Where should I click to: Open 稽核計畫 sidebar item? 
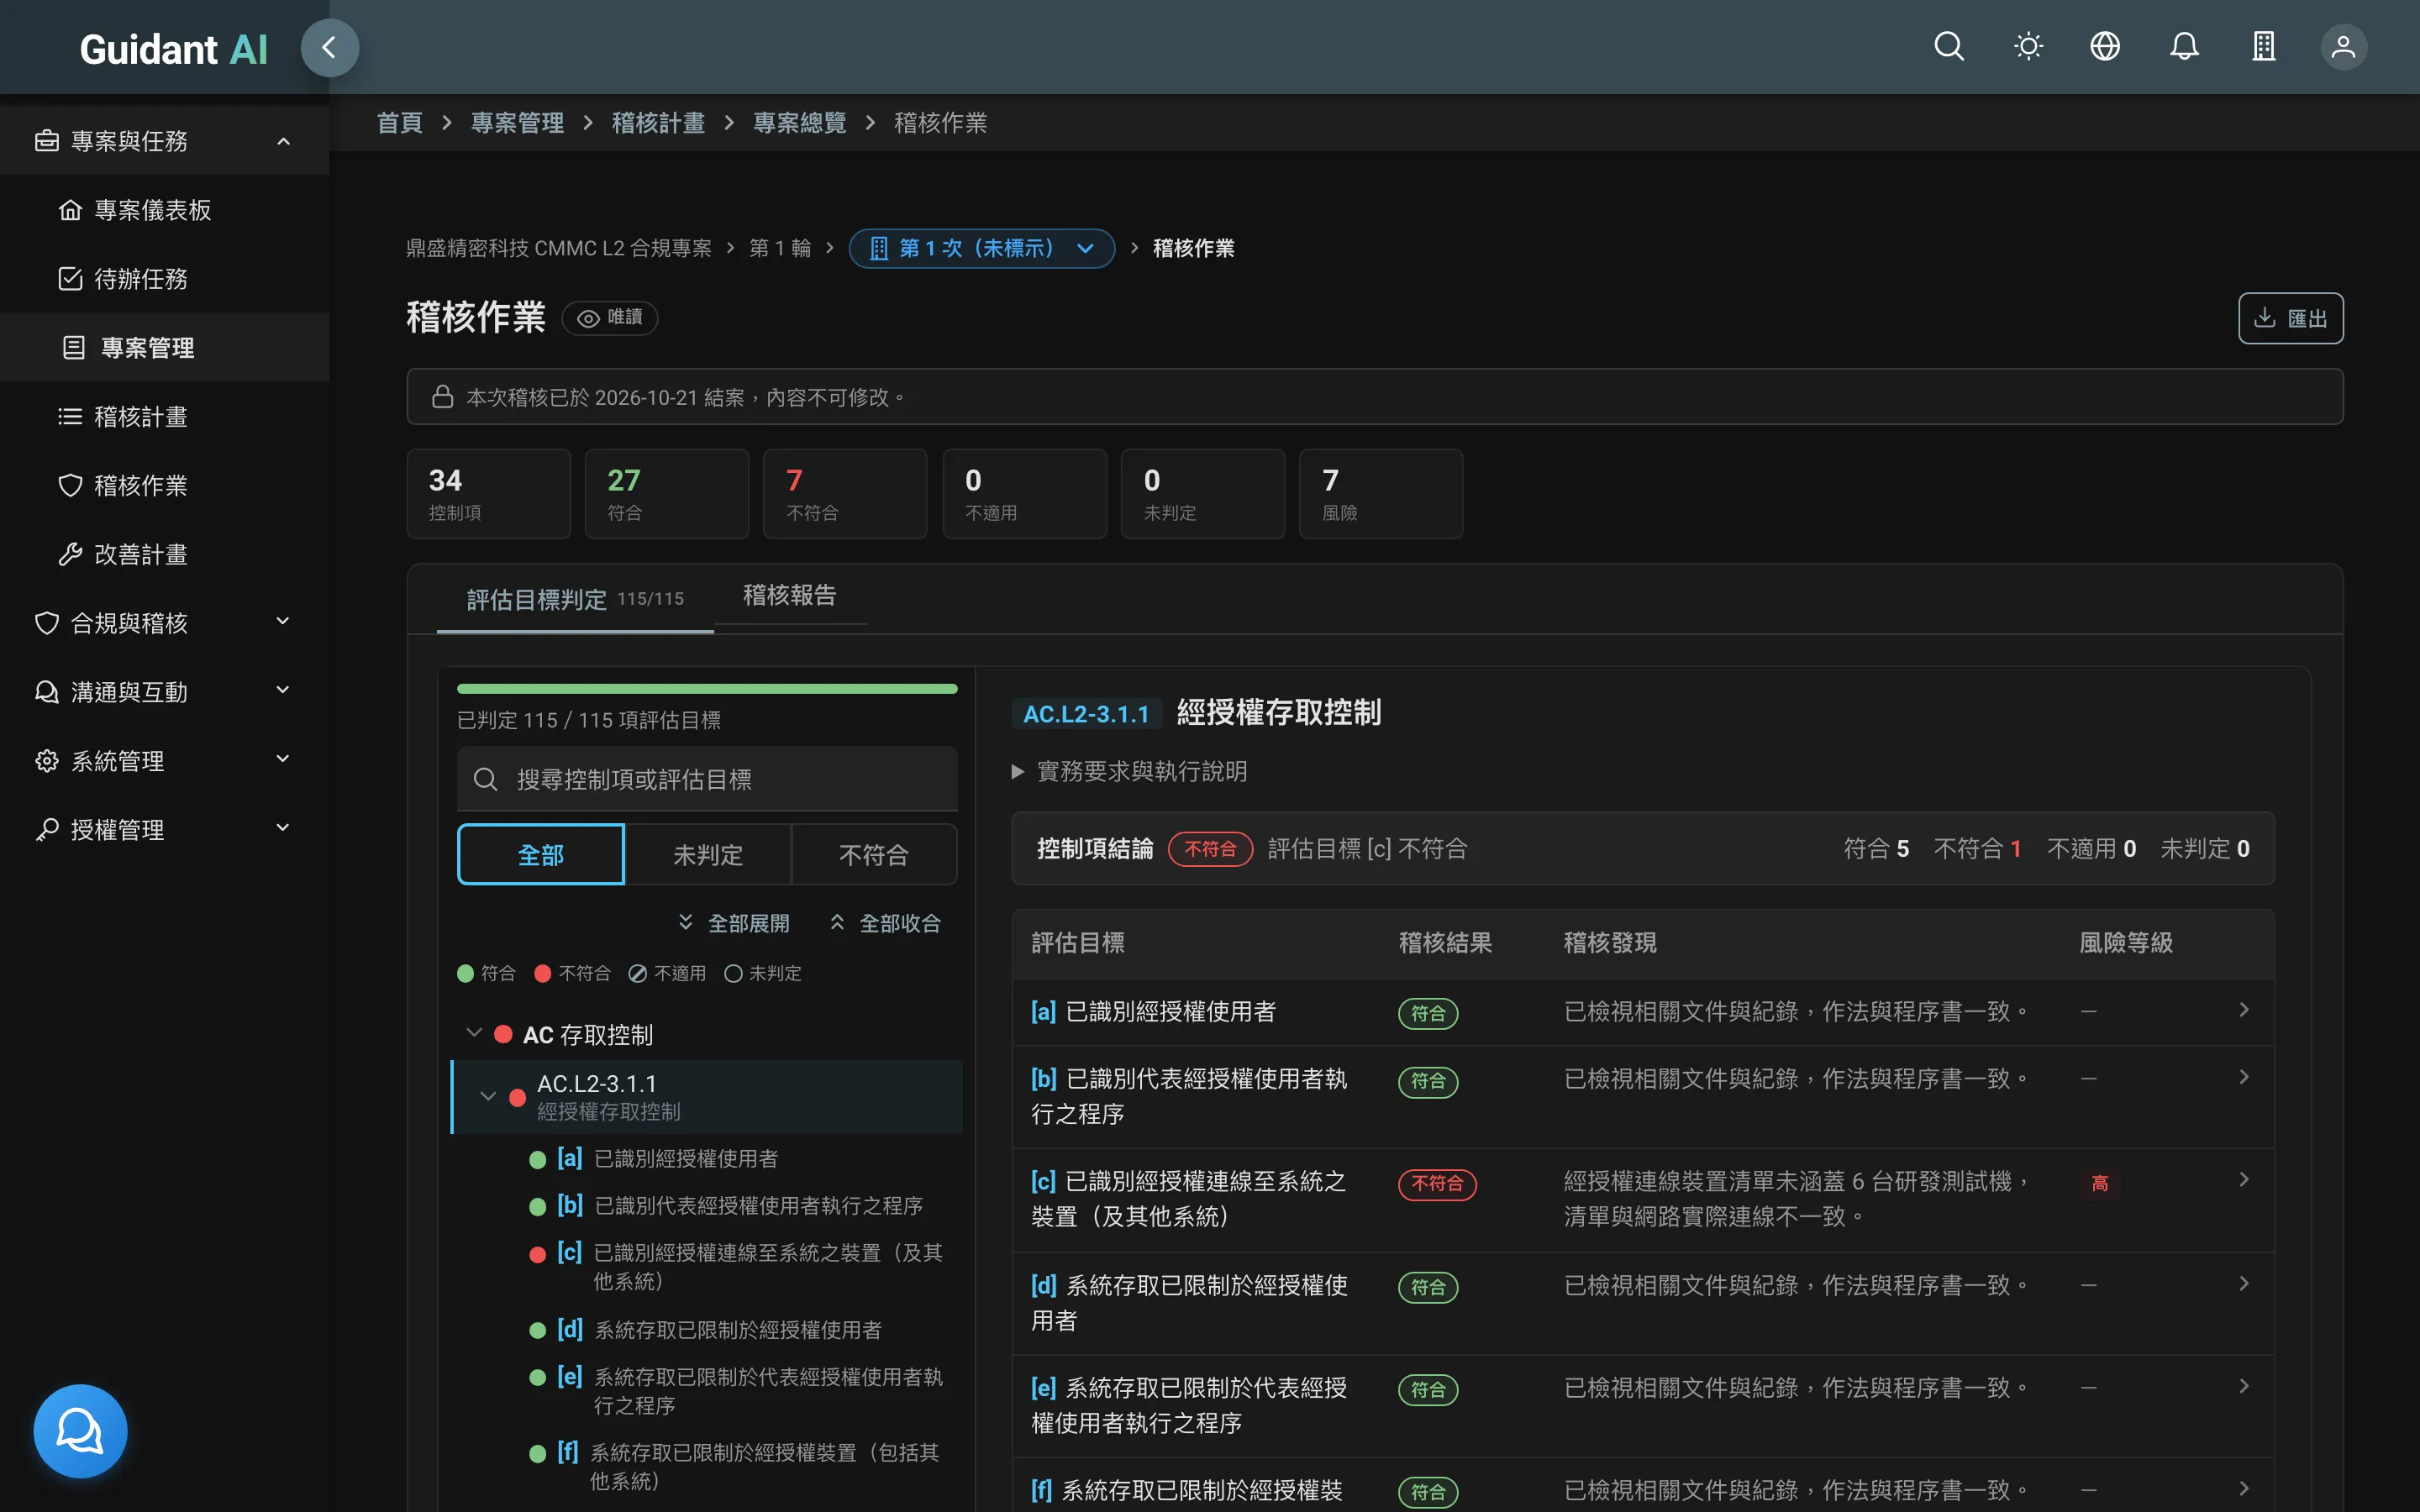click(165, 417)
